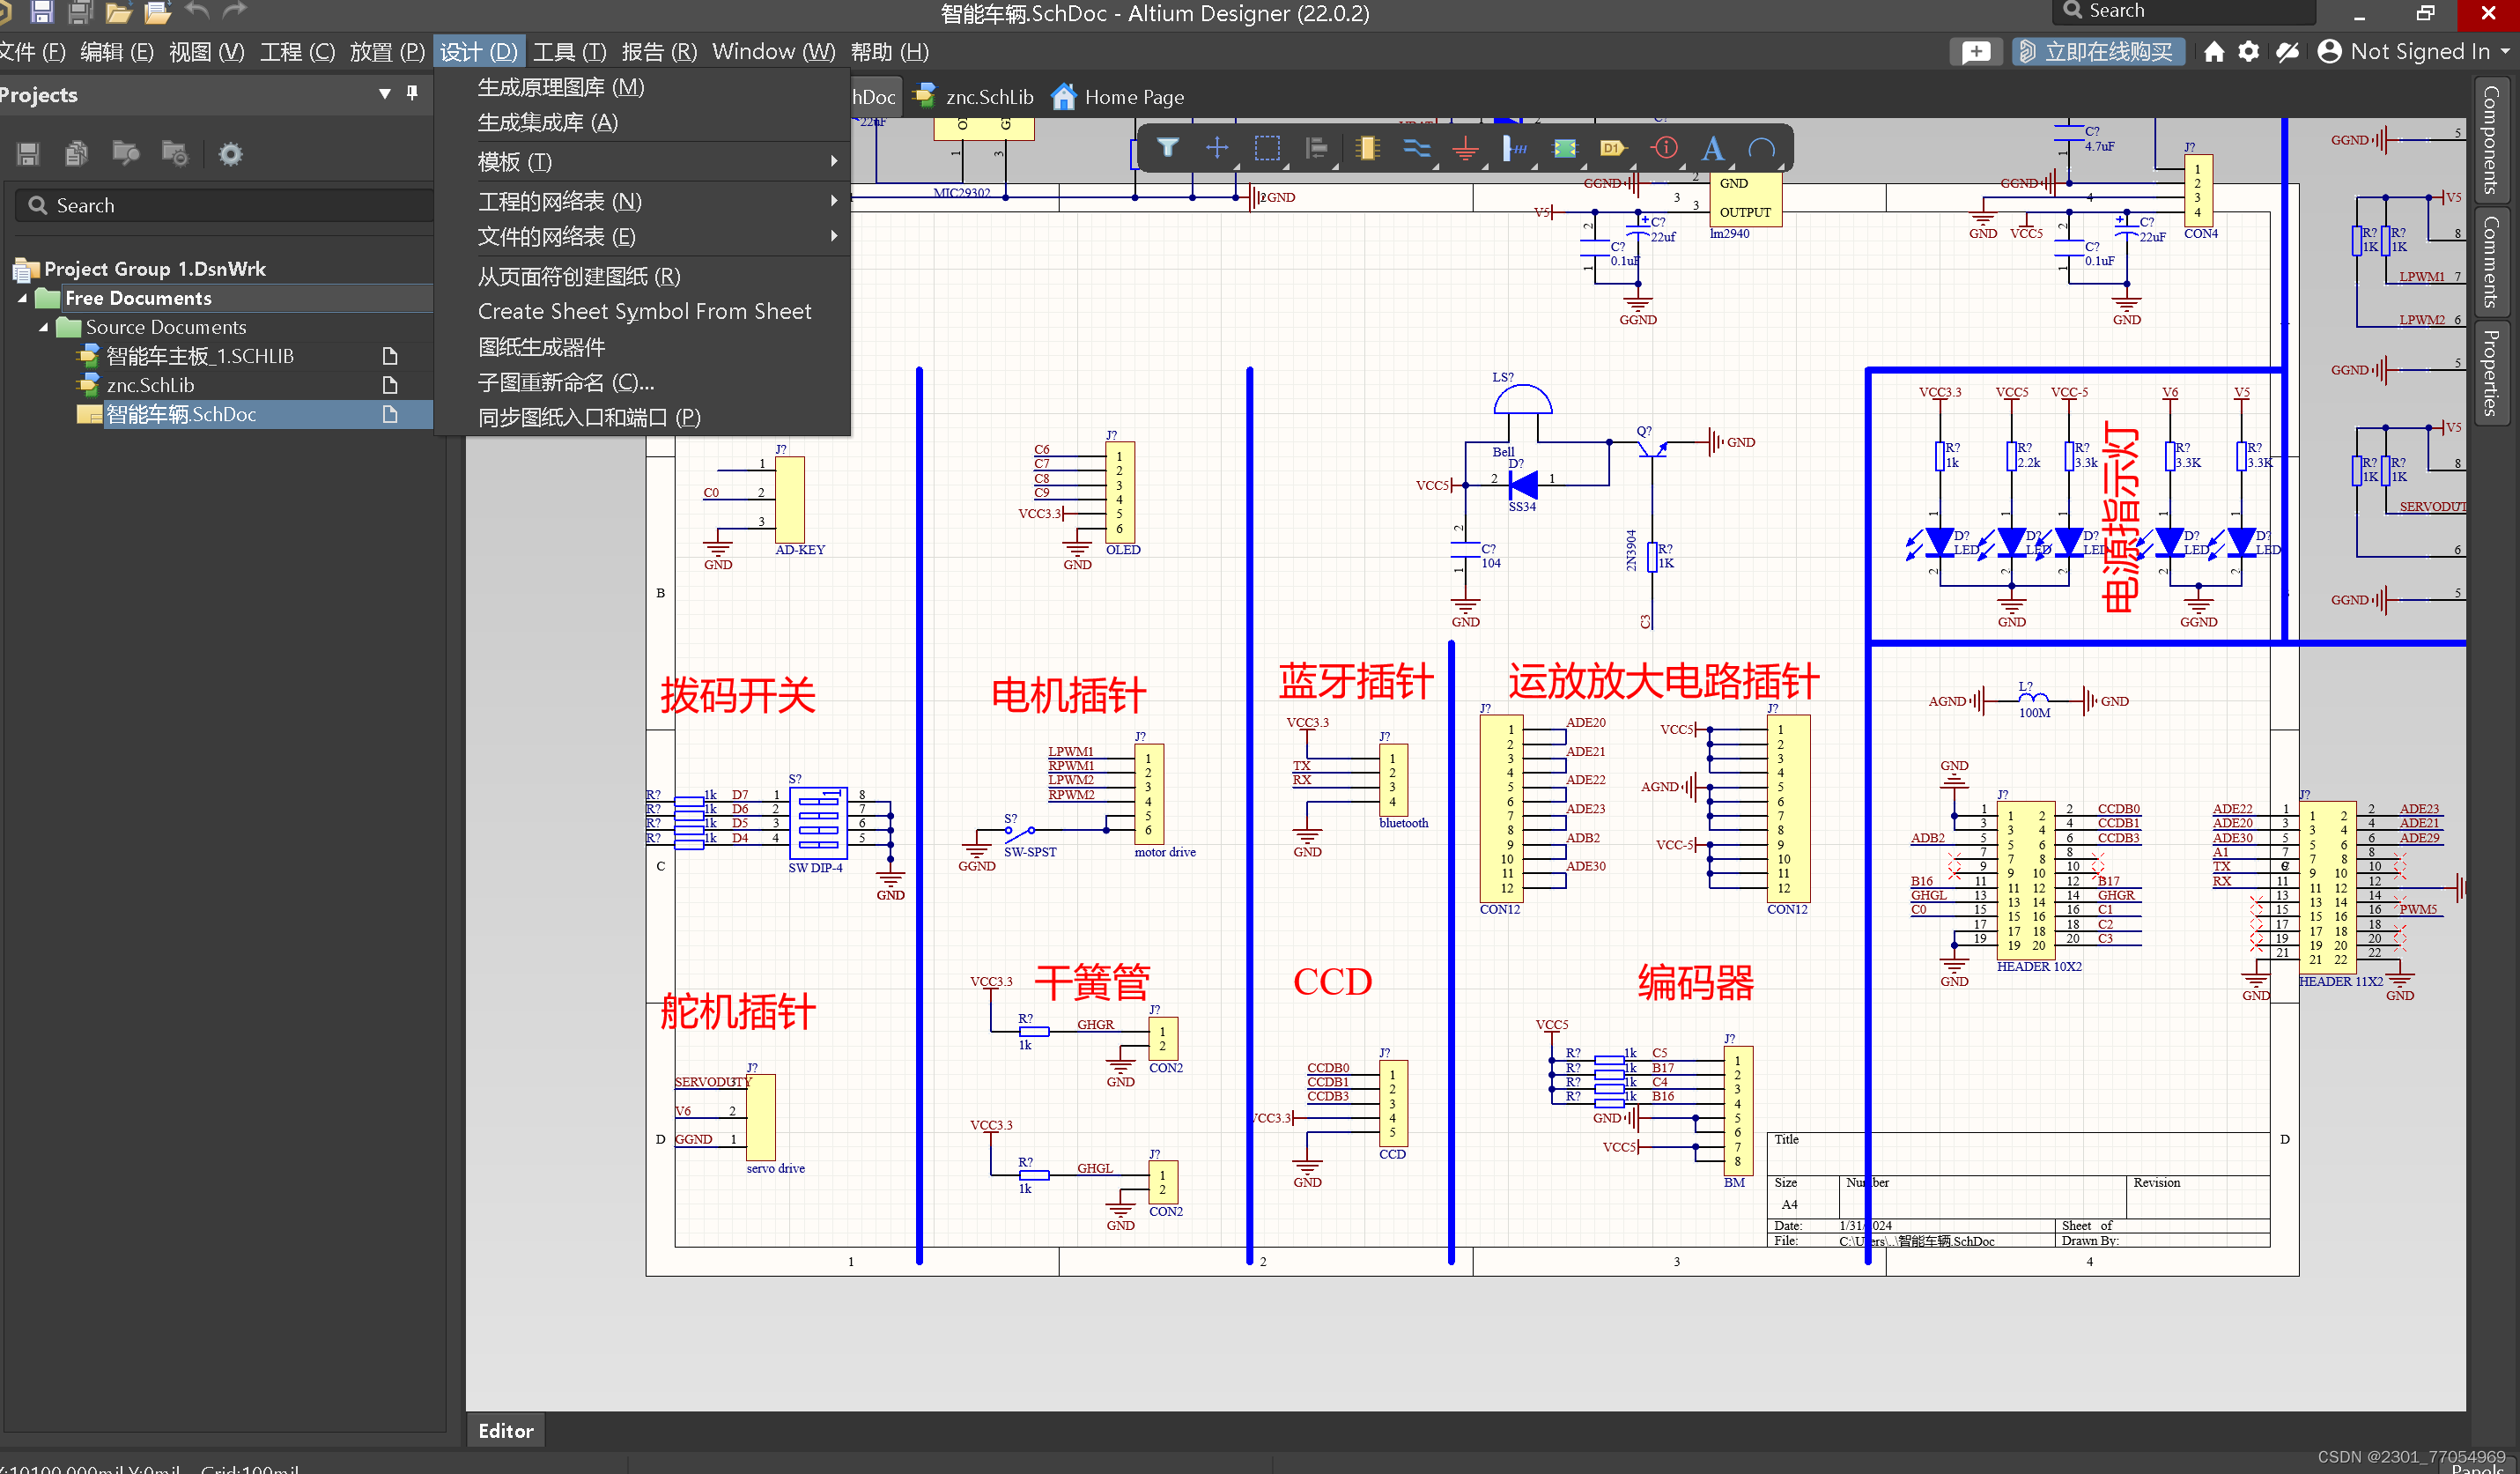Open the filter tool on the active bar
2520x1474 pixels.
coord(1167,148)
